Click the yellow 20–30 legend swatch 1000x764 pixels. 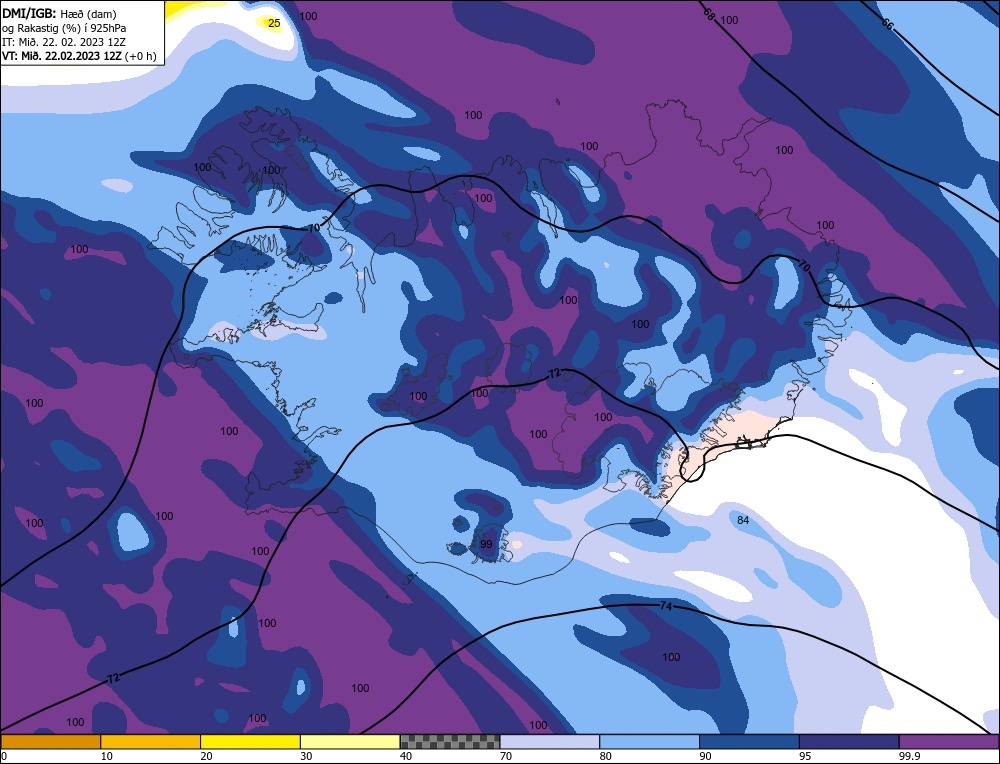(250, 742)
